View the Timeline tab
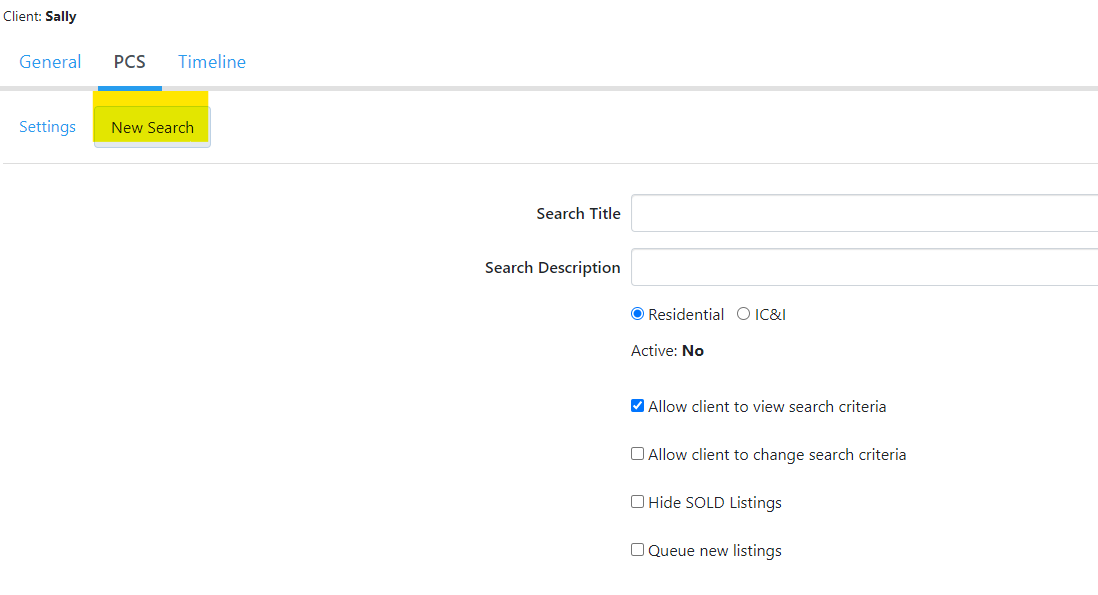 pyautogui.click(x=211, y=61)
